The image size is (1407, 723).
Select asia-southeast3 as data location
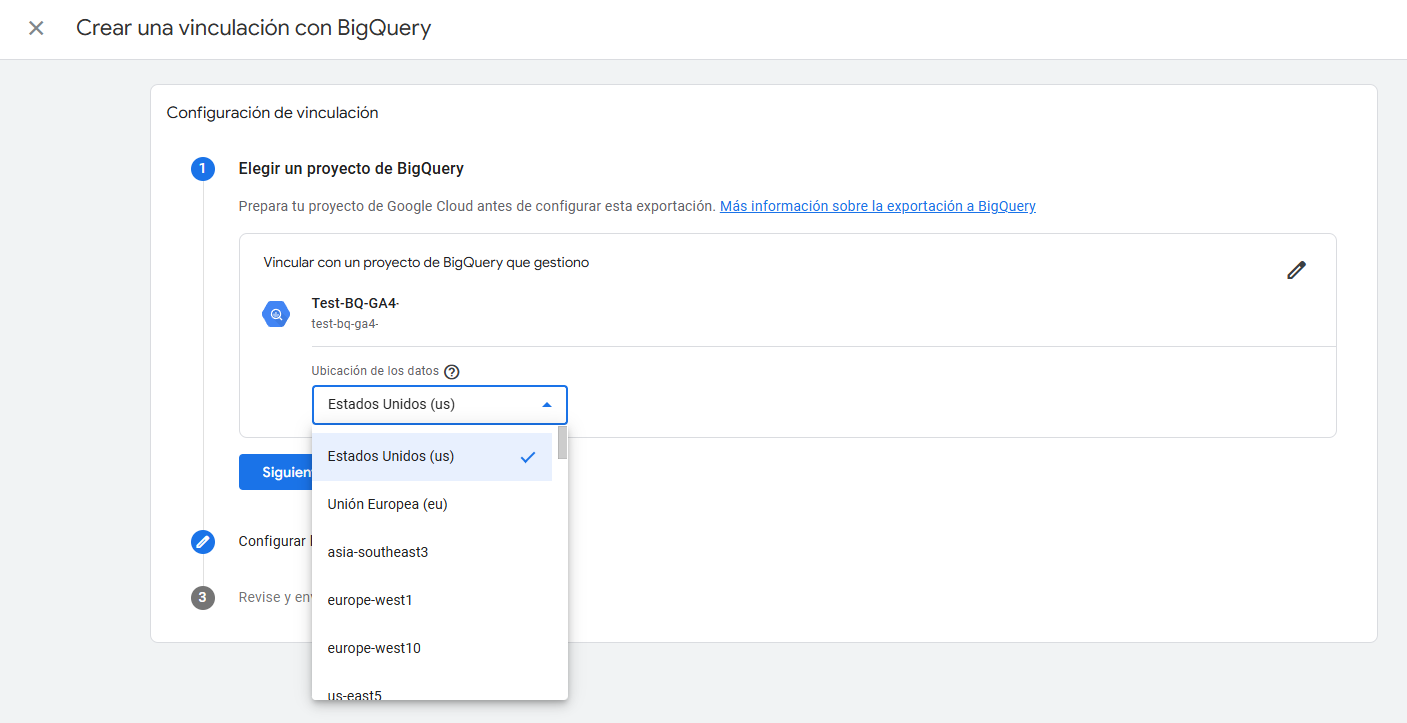(378, 552)
